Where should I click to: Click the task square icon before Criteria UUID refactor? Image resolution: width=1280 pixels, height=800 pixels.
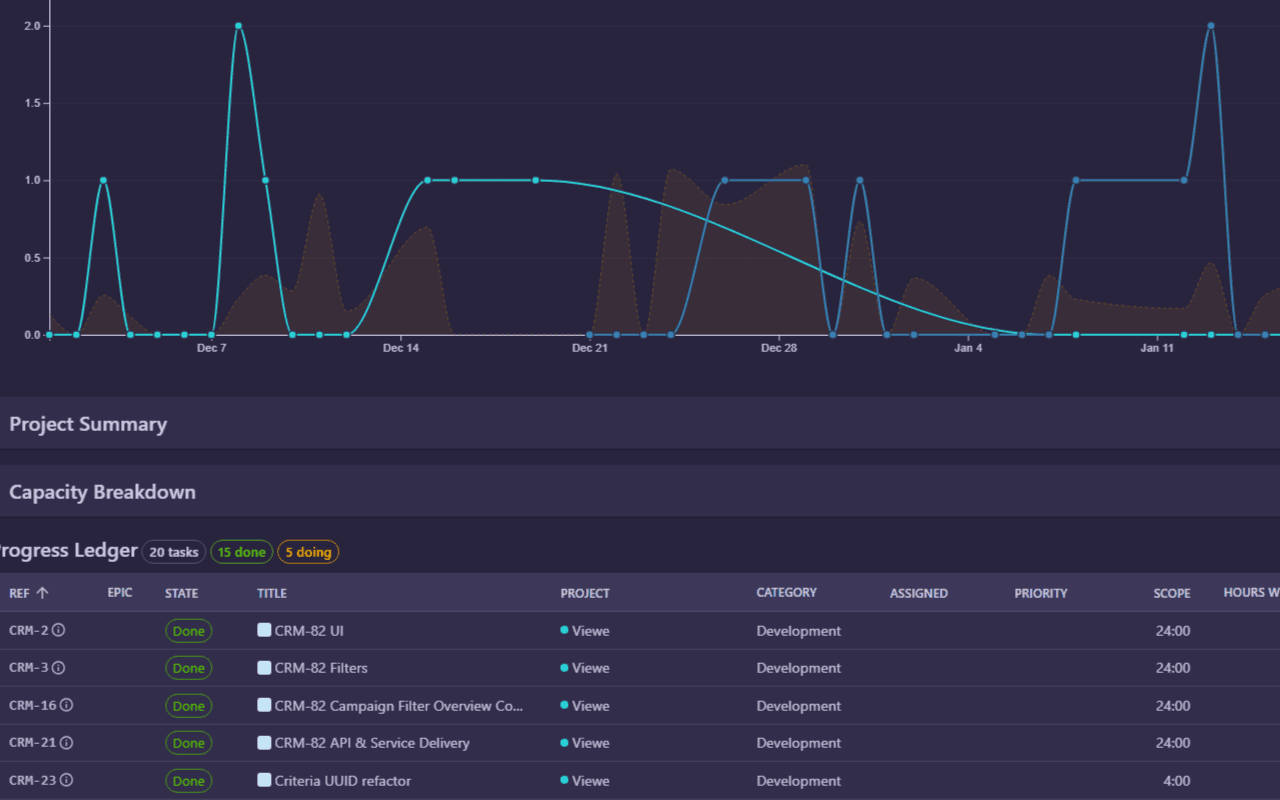pyautogui.click(x=264, y=780)
